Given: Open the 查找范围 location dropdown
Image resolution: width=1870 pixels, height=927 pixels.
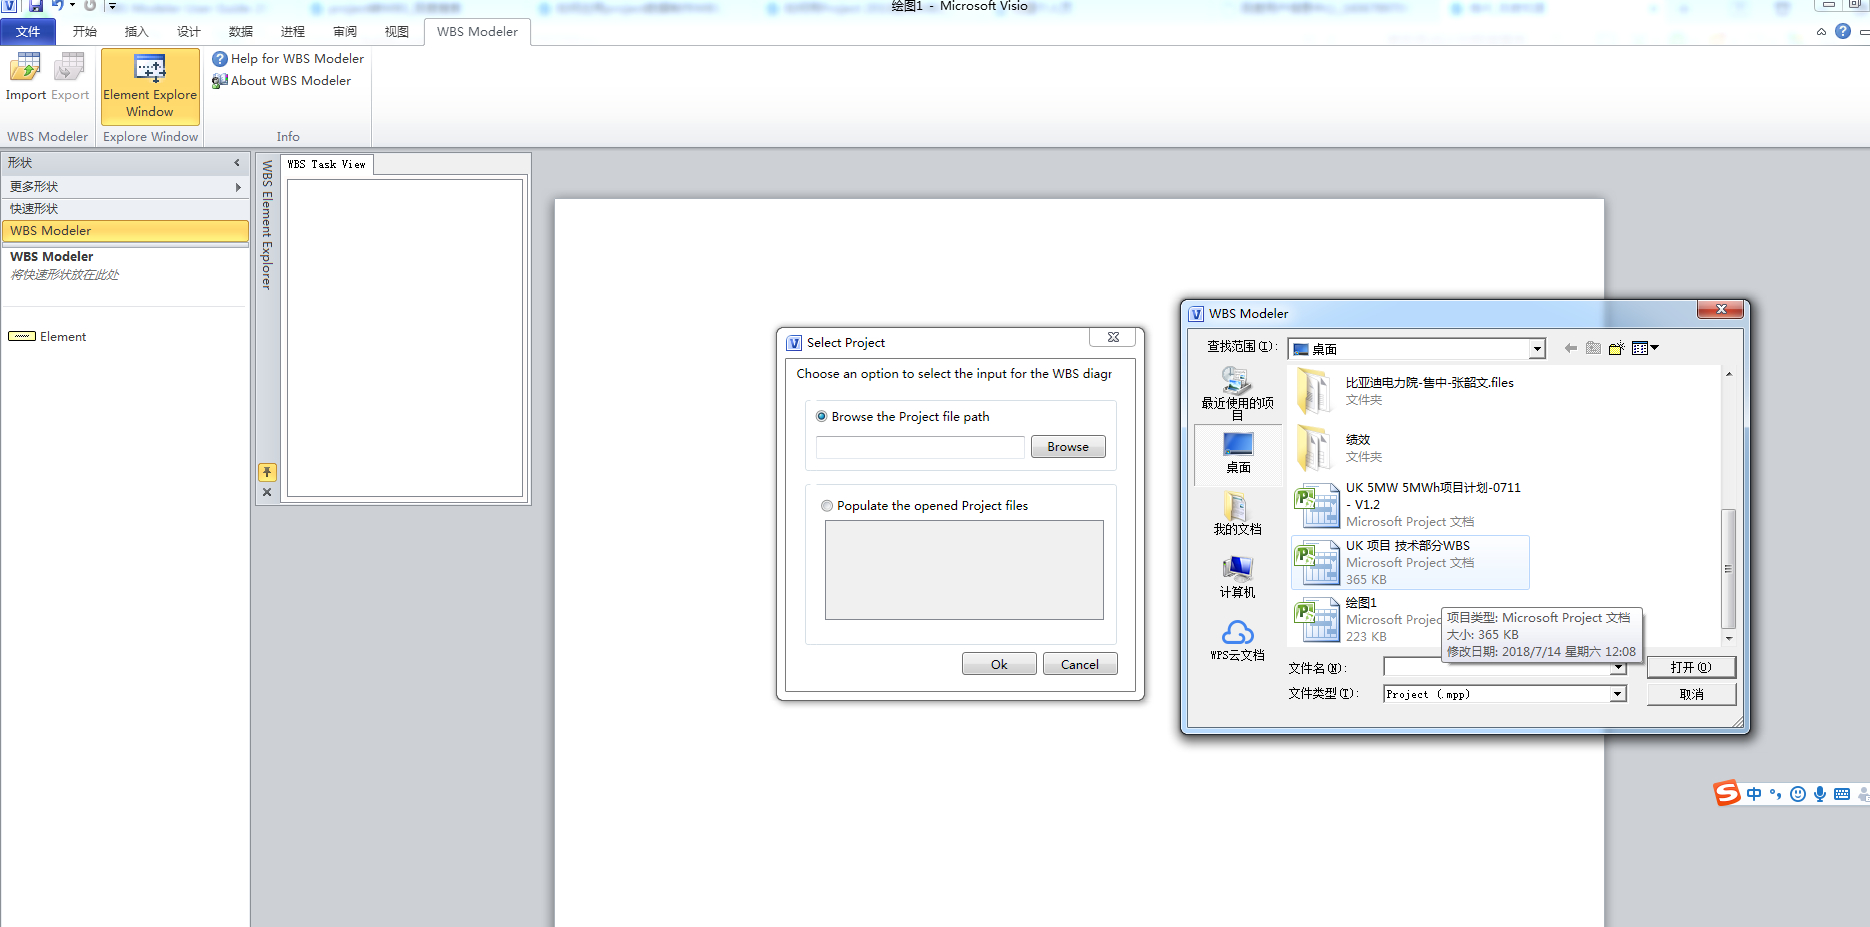Looking at the screenshot, I should [1537, 349].
